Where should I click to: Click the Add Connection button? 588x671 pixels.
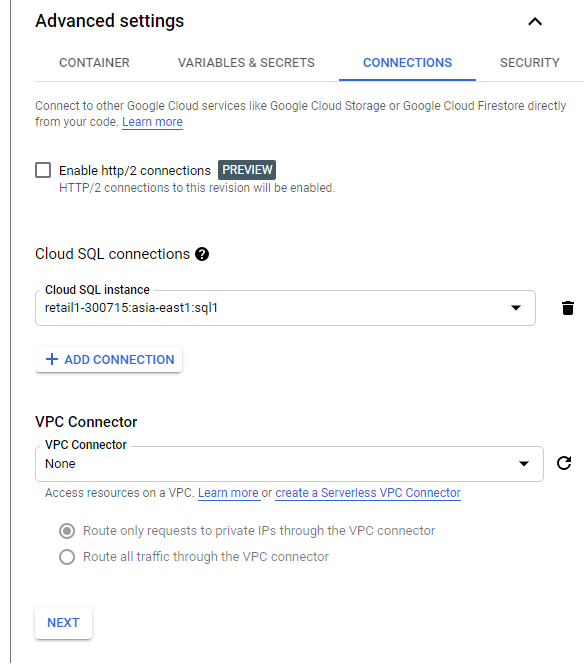[x=109, y=360]
